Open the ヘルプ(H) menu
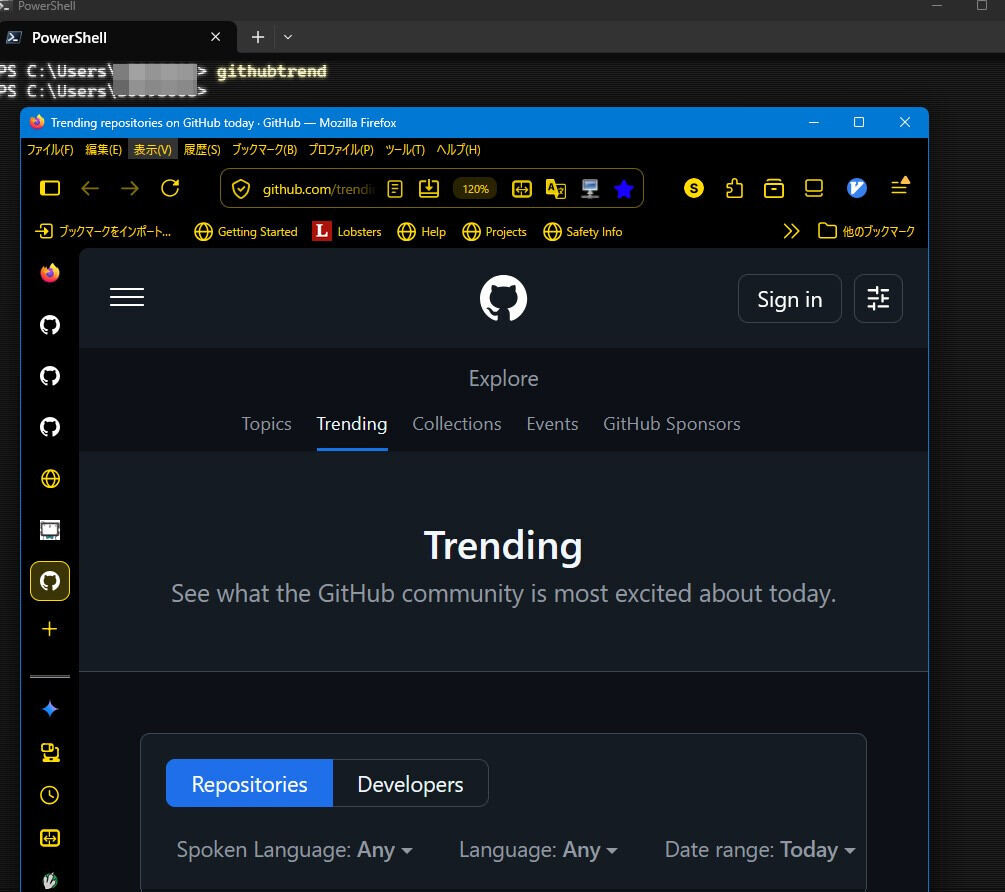This screenshot has height=892, width=1005. [x=458, y=150]
